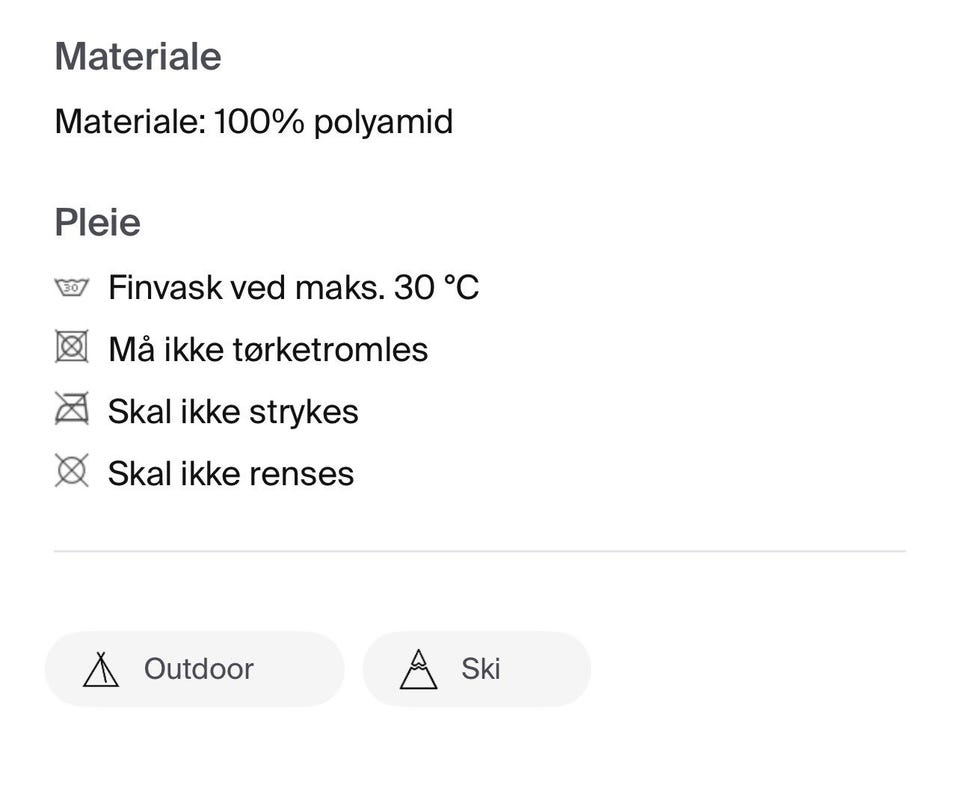The height and width of the screenshot is (791, 960).
Task: Click the horizontal divider line under Pleie
Action: point(480,551)
